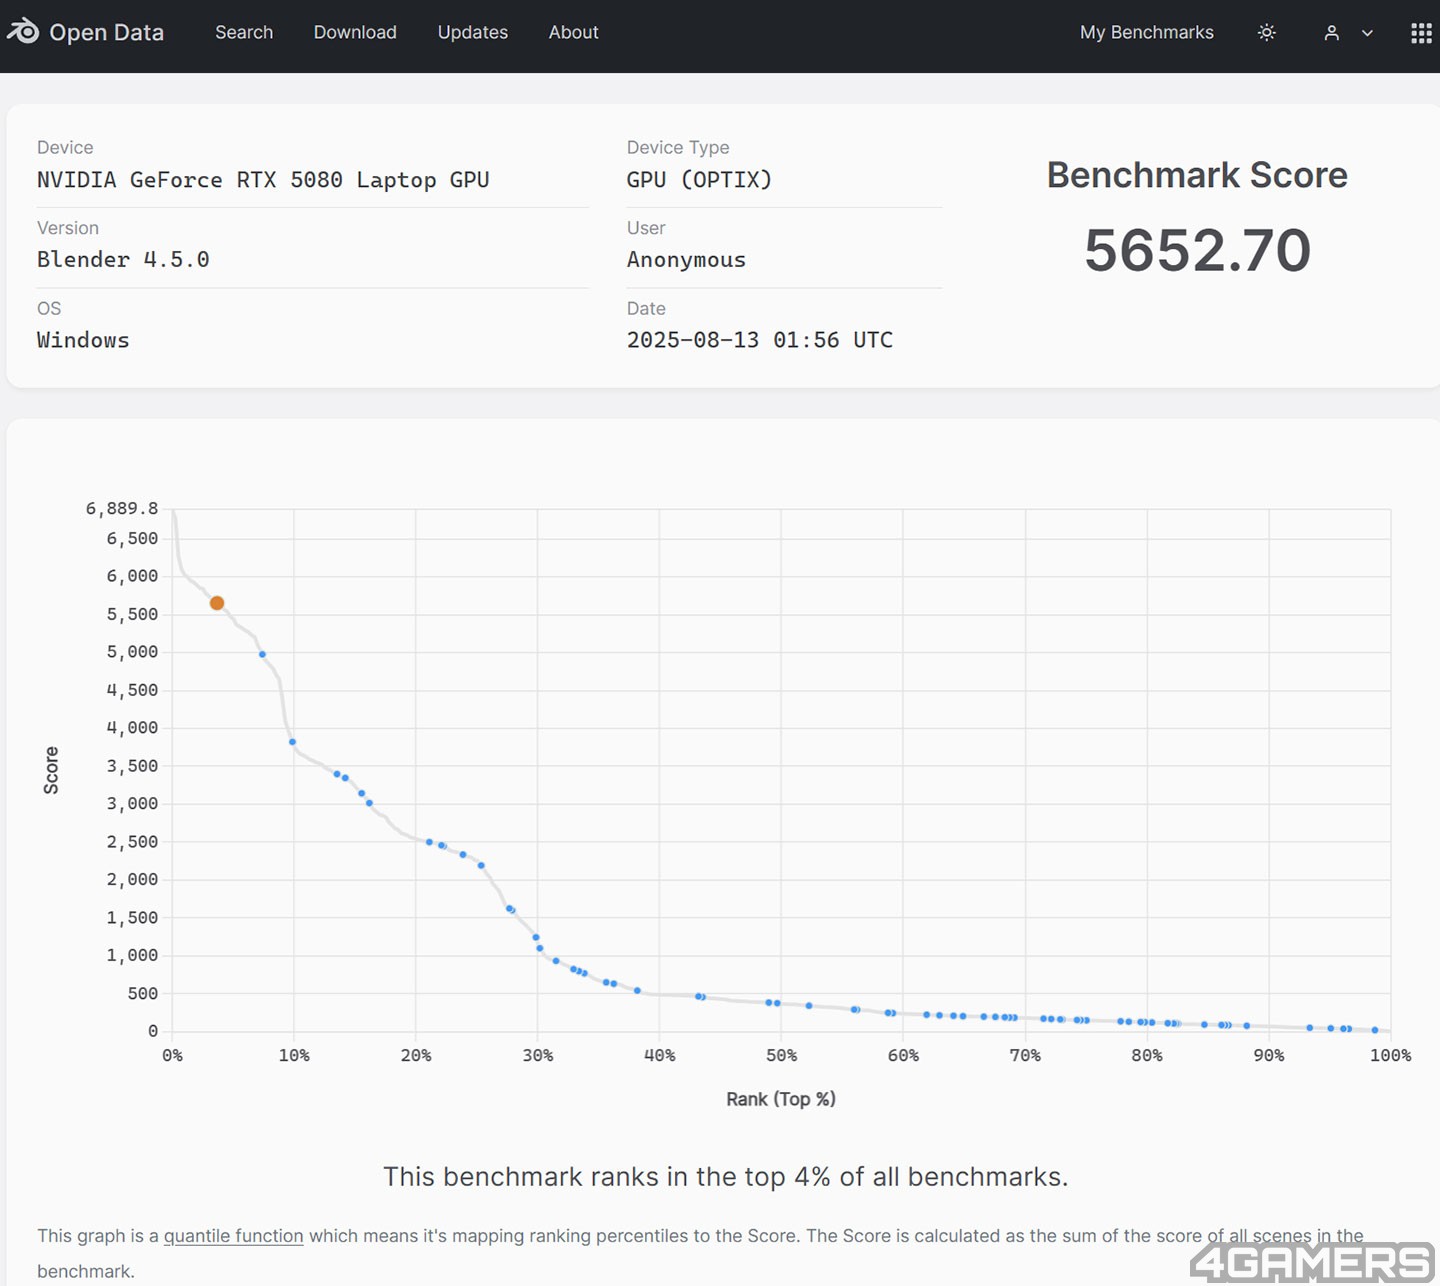
Task: Open the Updates menu
Action: pyautogui.click(x=472, y=32)
